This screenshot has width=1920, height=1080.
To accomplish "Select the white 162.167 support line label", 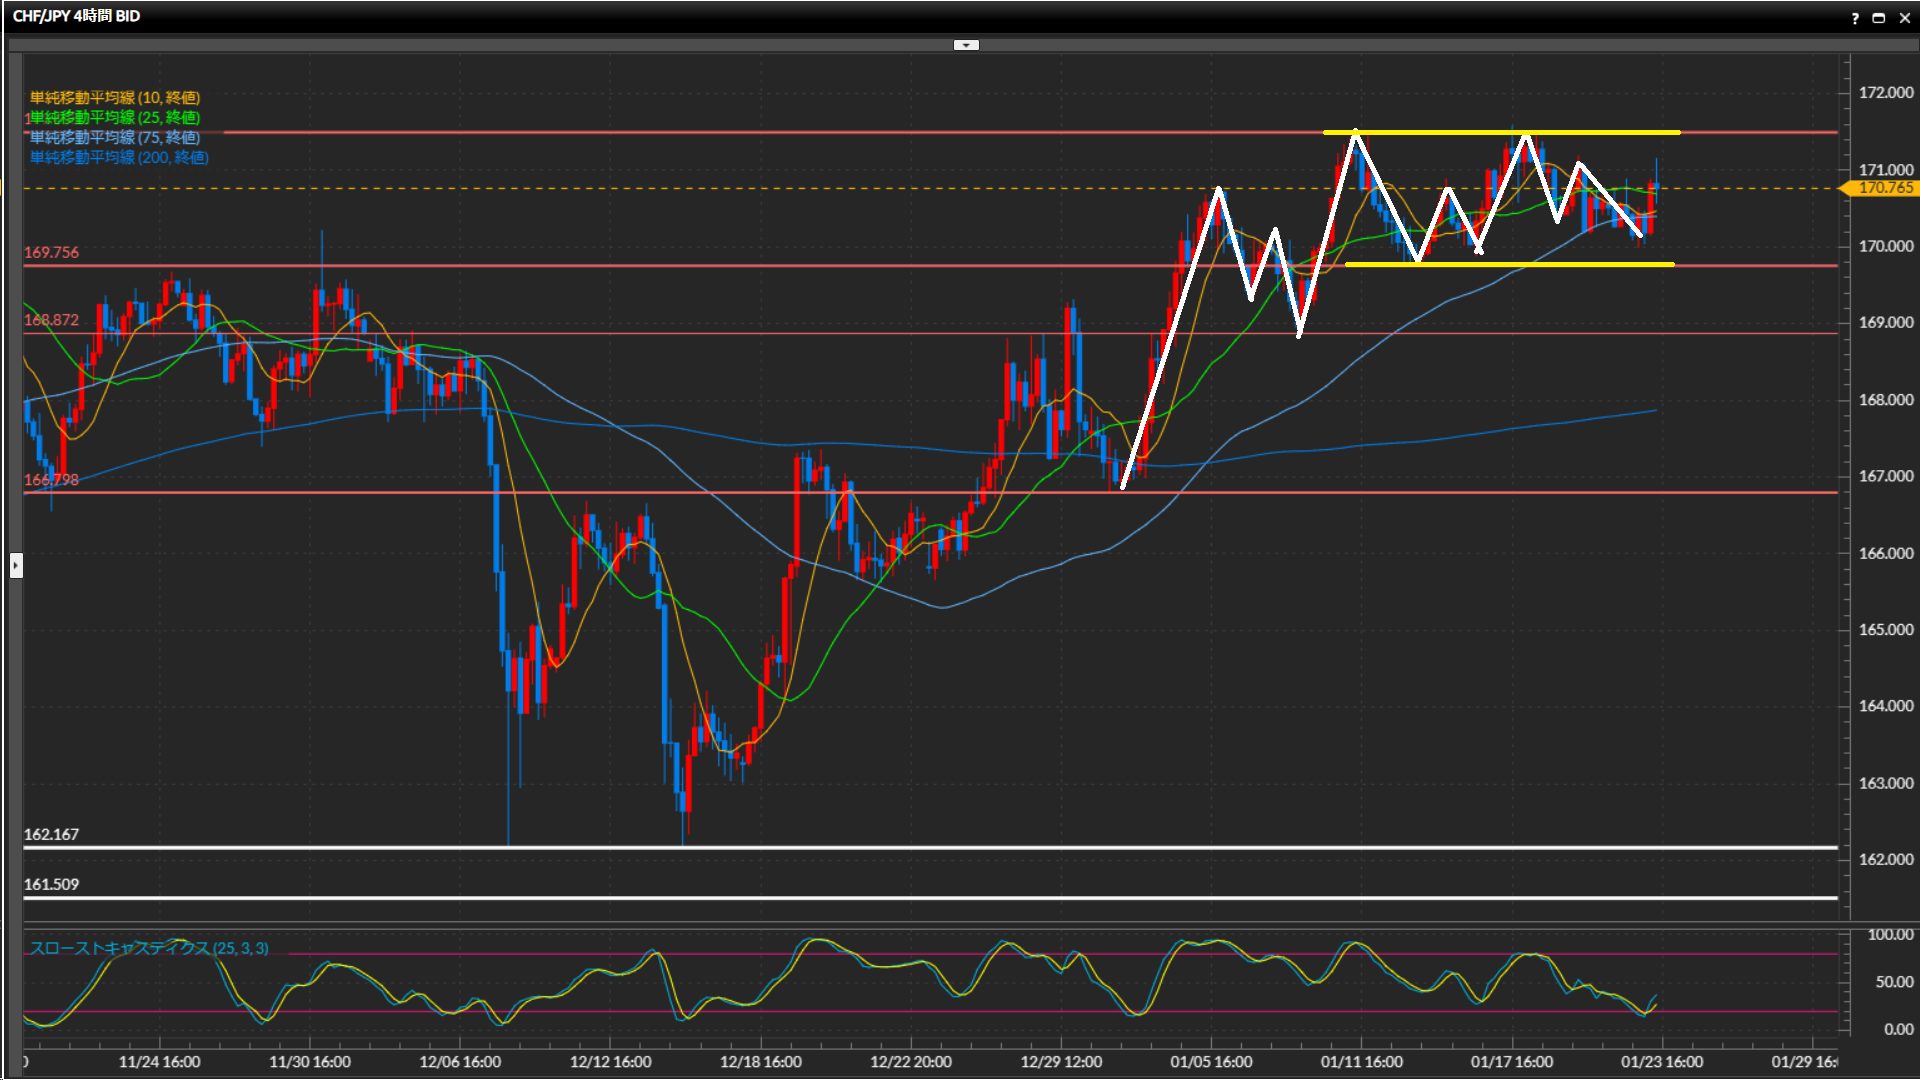I will tap(51, 834).
